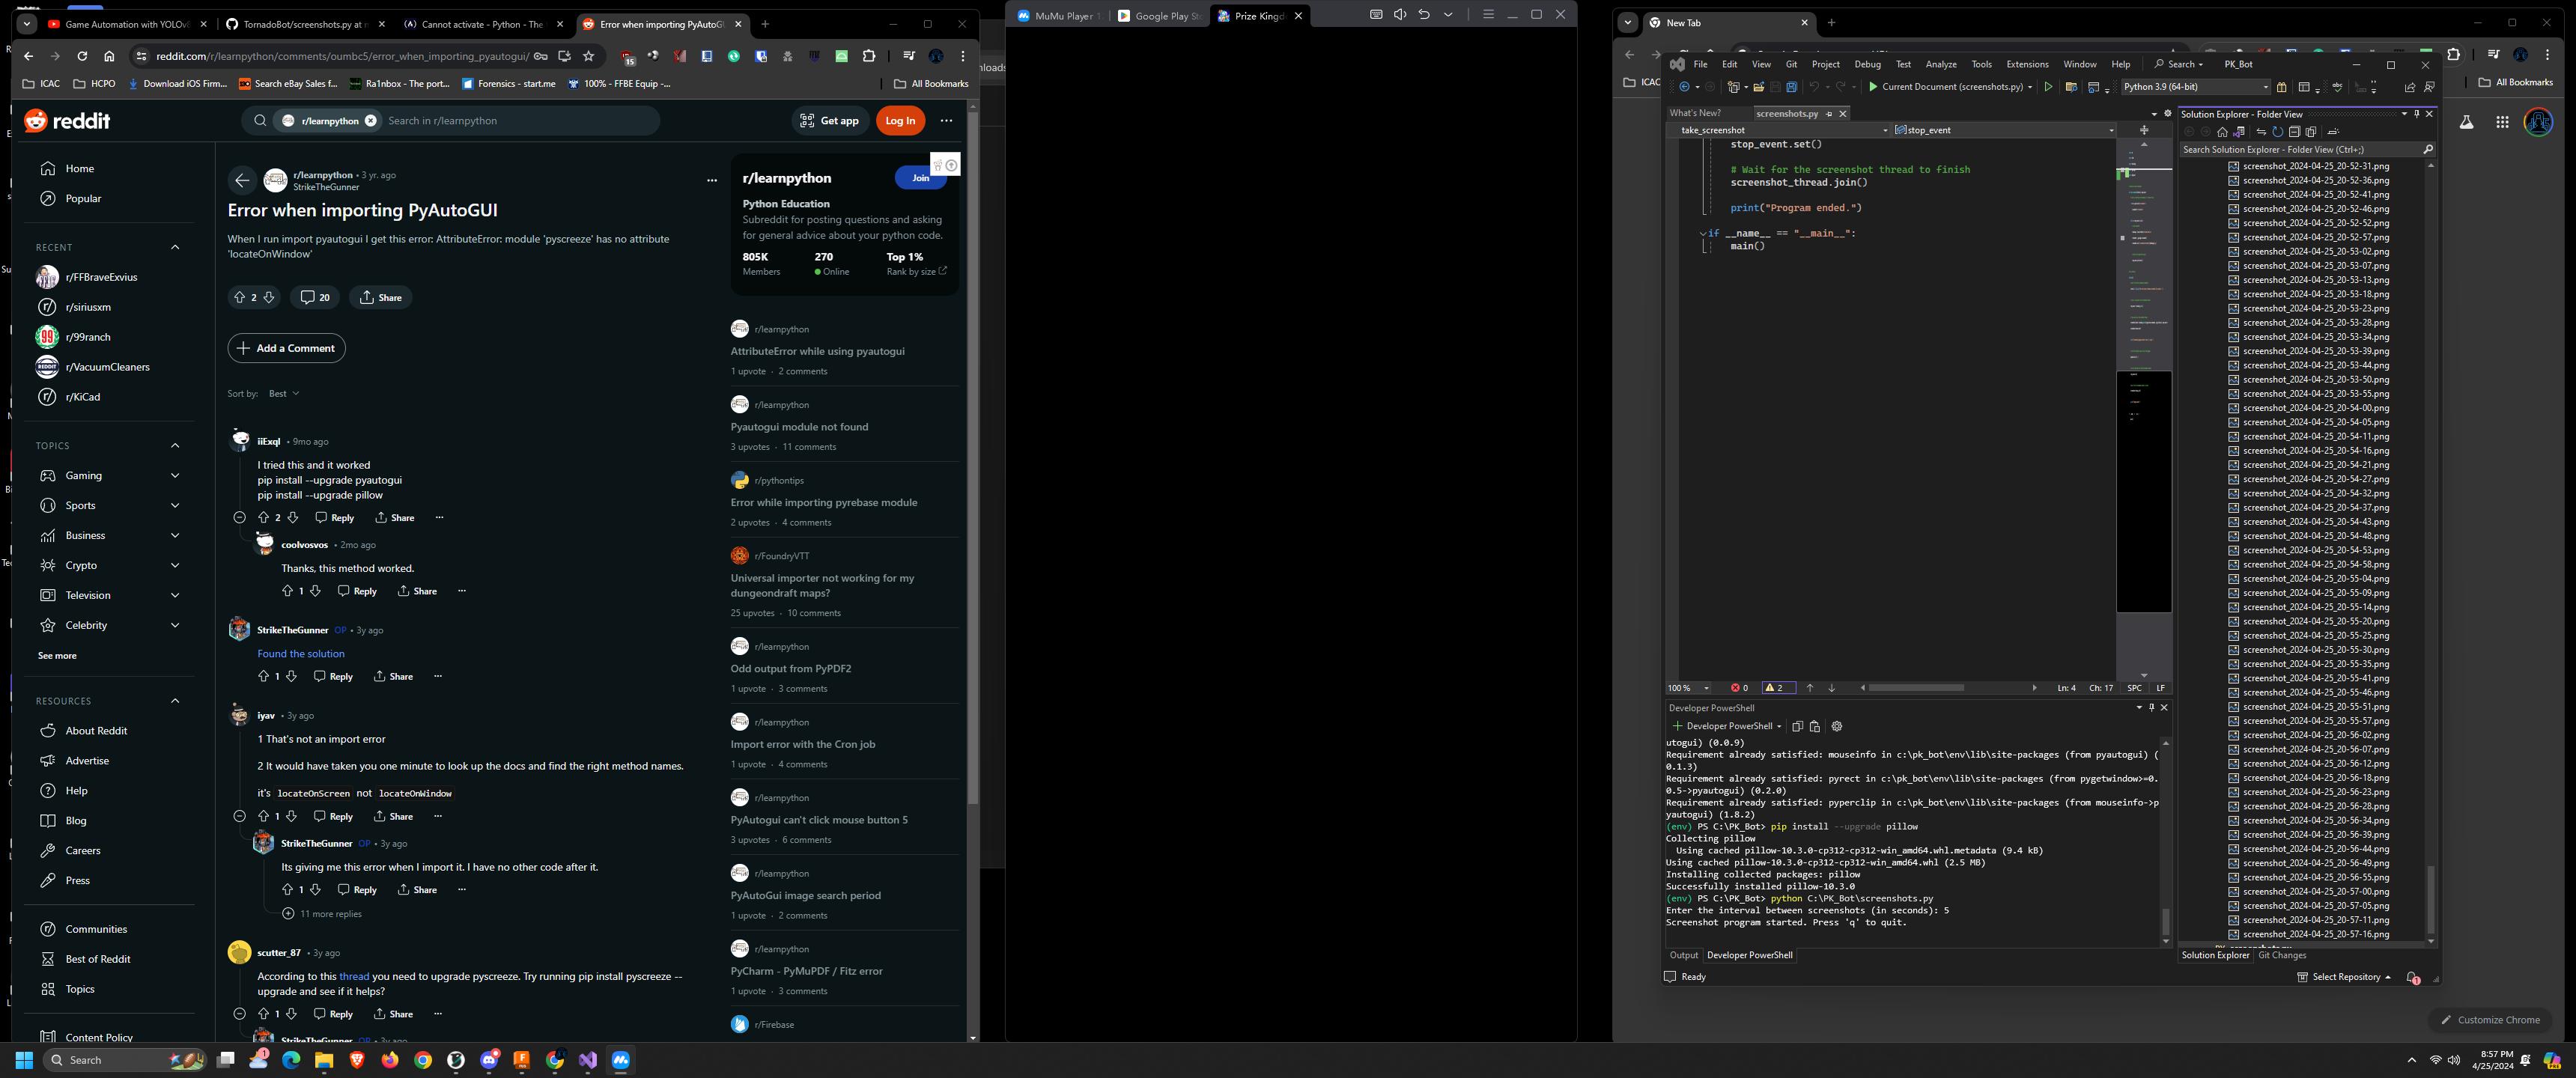Click the Reddit logo in the header
The width and height of the screenshot is (2576, 1078).
[67, 120]
